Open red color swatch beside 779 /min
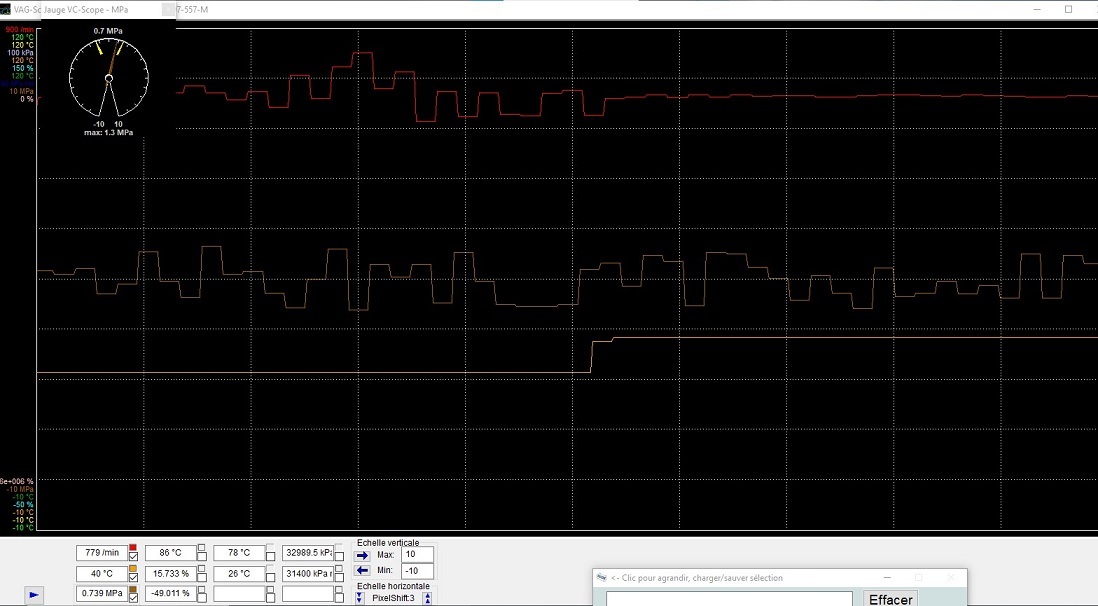Screen dimensions: 1098x606 [x=133, y=547]
